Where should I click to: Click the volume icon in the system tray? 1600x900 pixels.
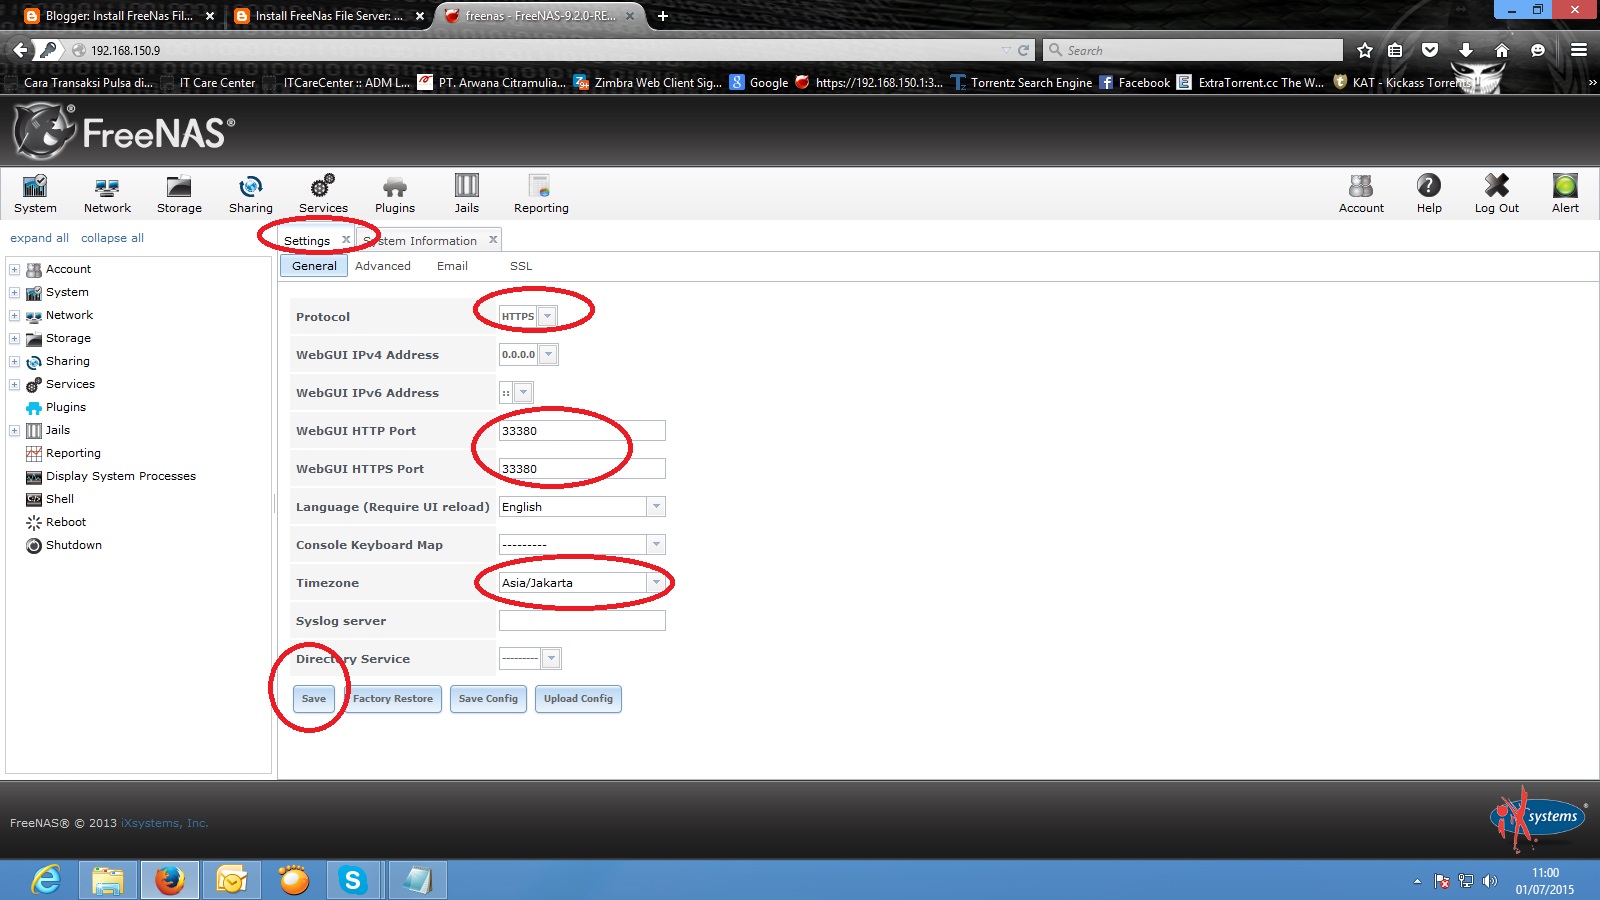point(1490,881)
